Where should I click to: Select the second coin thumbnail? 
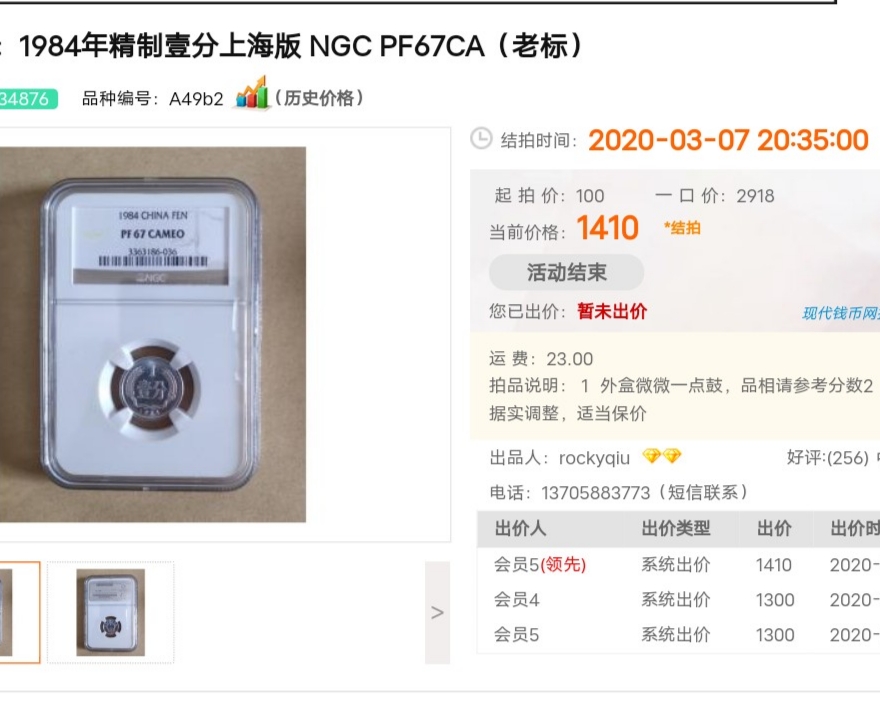click(x=111, y=612)
